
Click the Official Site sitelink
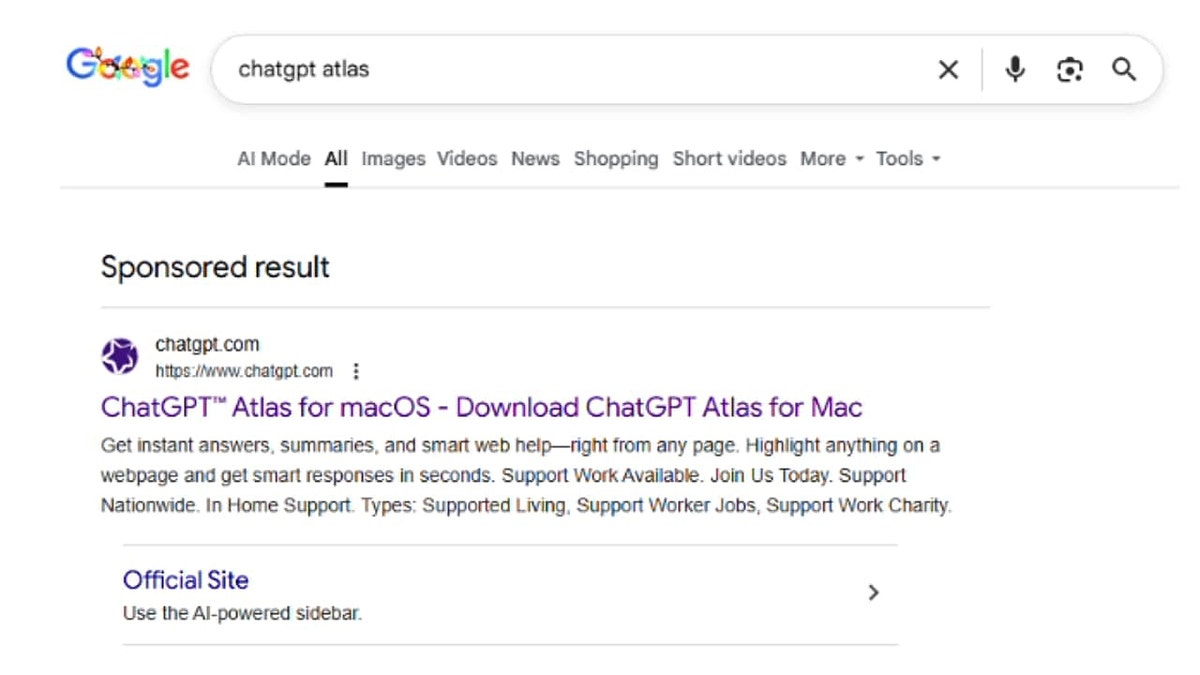tap(185, 580)
